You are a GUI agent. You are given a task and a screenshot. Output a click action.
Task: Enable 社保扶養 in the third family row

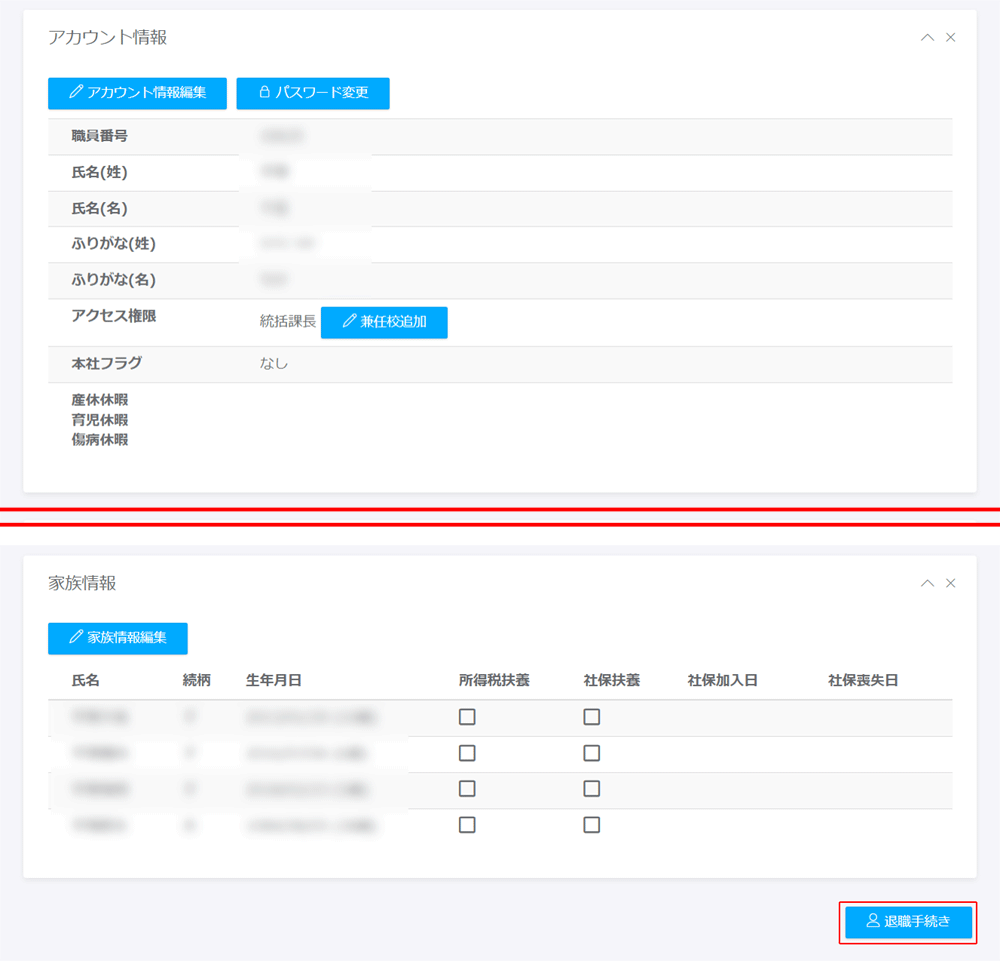592,789
